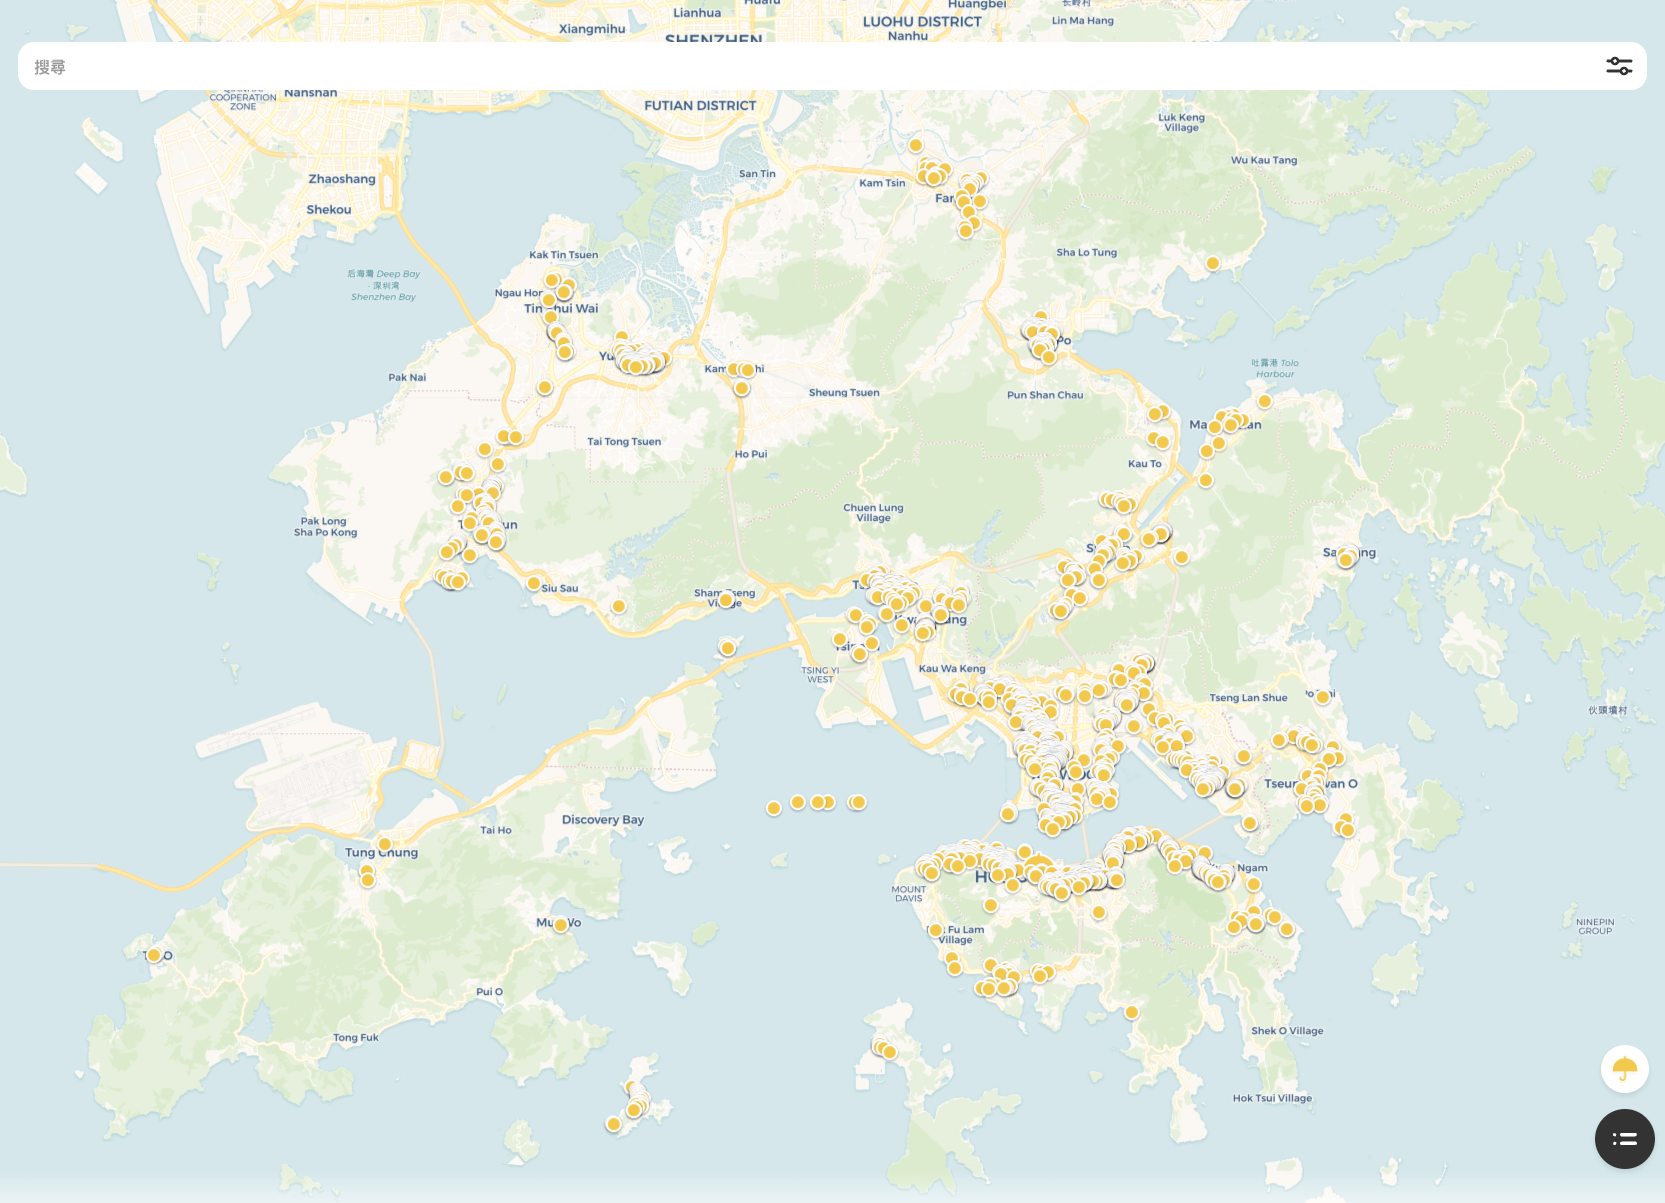Select the lone marker southwest of Tin Shui Wai
The height and width of the screenshot is (1203, 1665).
point(545,387)
